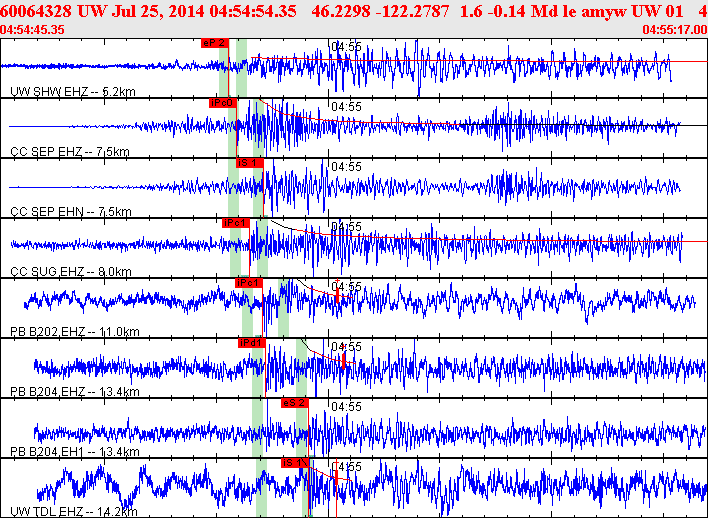
Task: Click the PB B204 EHZ -- 13.4km station label
Action: click(75, 392)
